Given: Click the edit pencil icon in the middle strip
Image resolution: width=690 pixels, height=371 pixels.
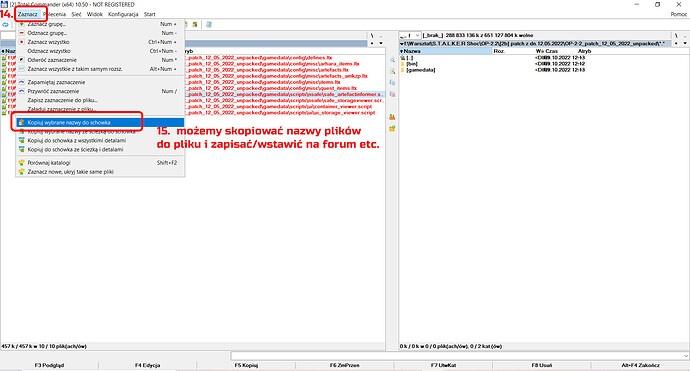Looking at the screenshot, I should coord(392,71).
